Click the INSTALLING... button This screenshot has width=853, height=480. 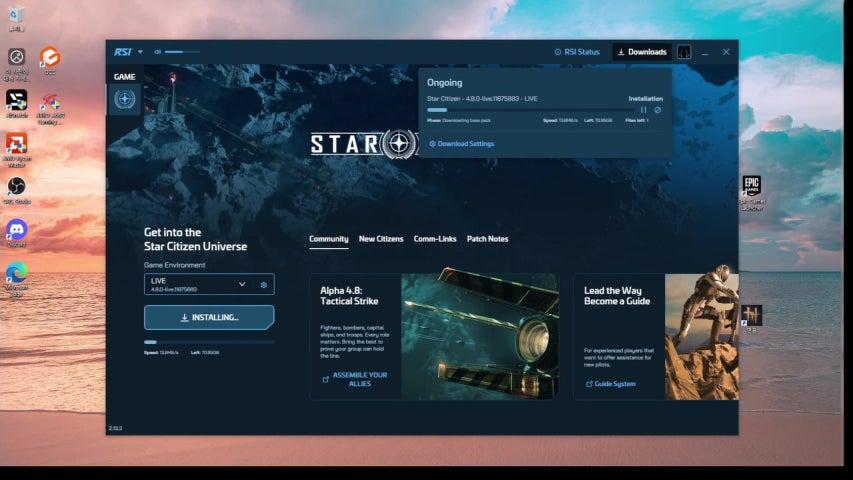point(209,317)
